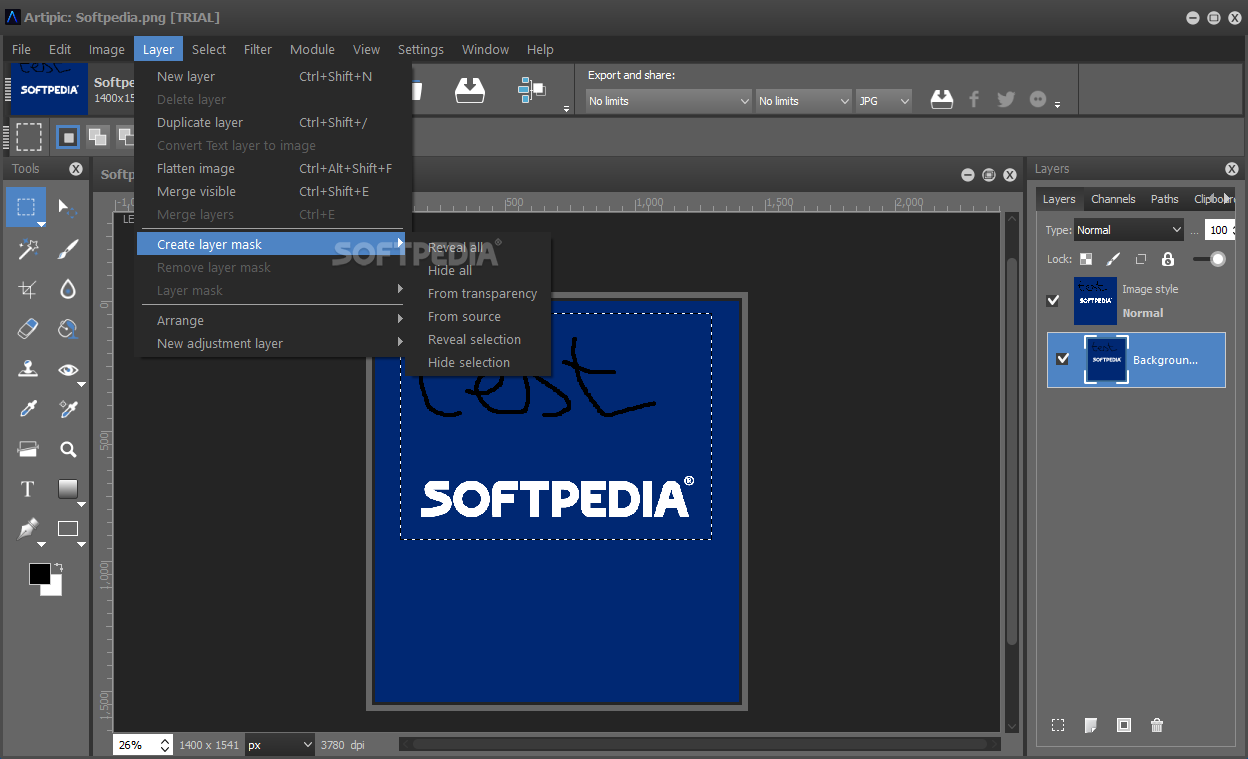Click new selection mode icon
Viewport: 1248px width, 759px height.
(68, 137)
